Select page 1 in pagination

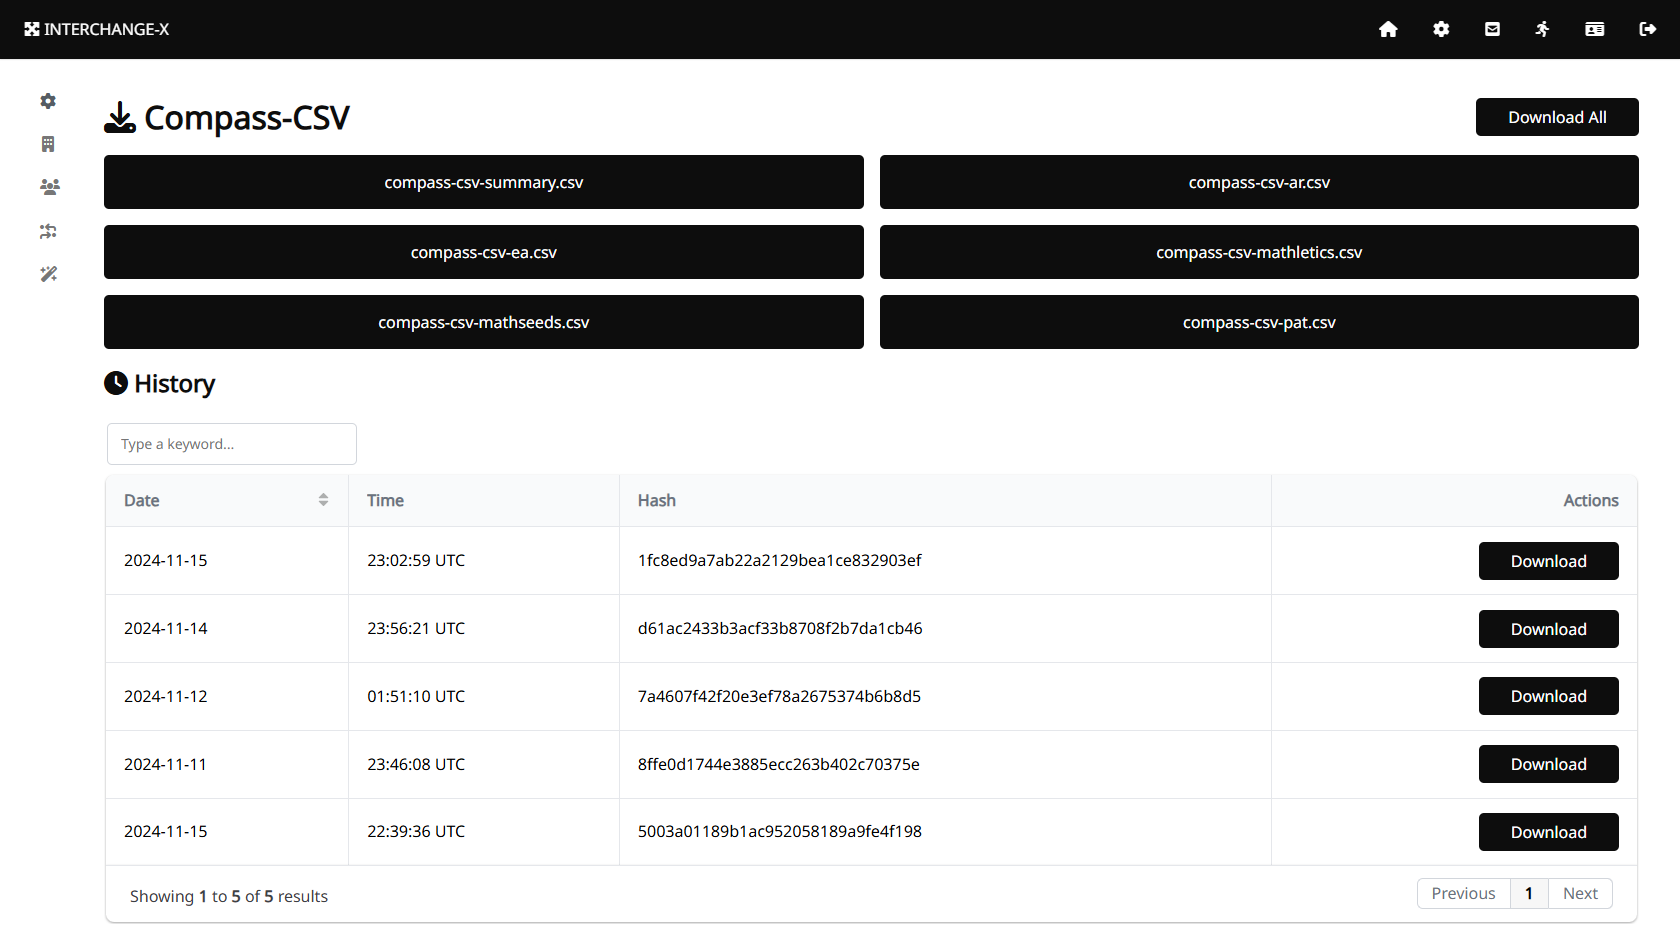click(x=1529, y=893)
